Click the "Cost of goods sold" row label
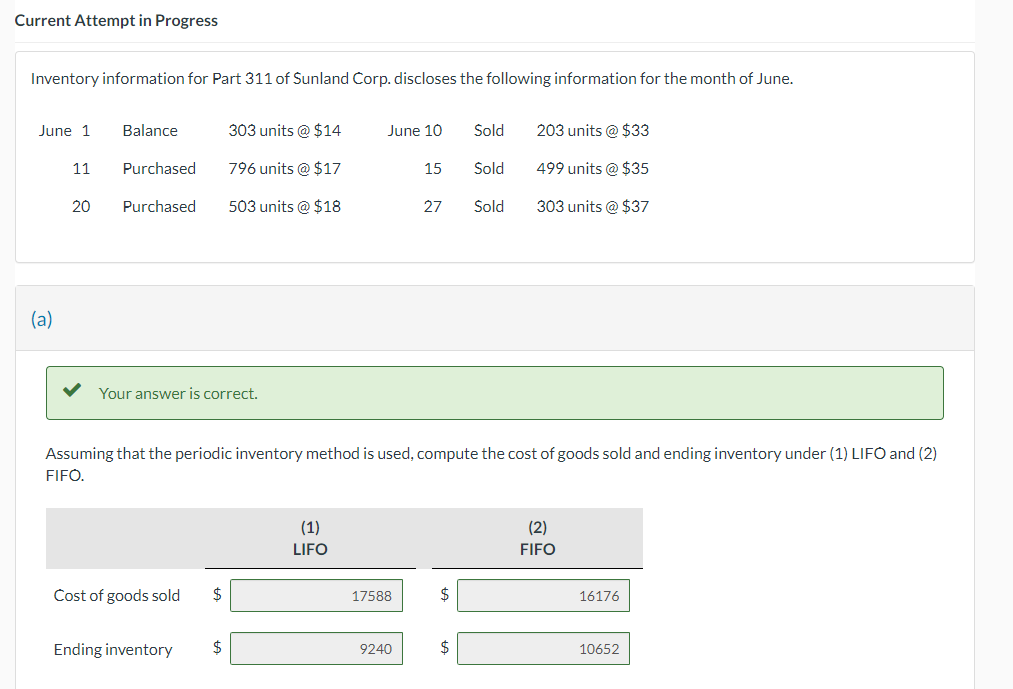1013x689 pixels. (117, 595)
